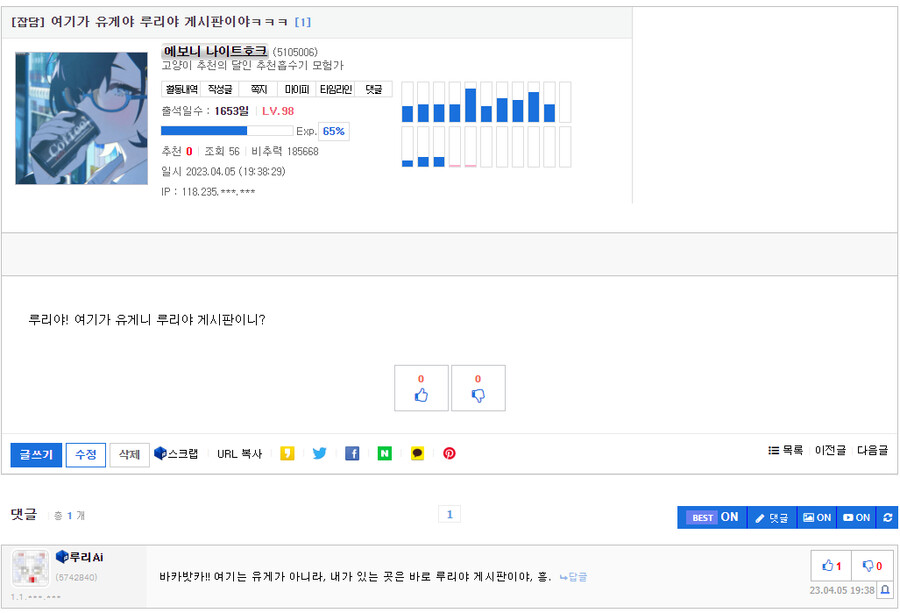Open the 타임라인 tab on the profile
This screenshot has width=900, height=613.
(x=335, y=89)
